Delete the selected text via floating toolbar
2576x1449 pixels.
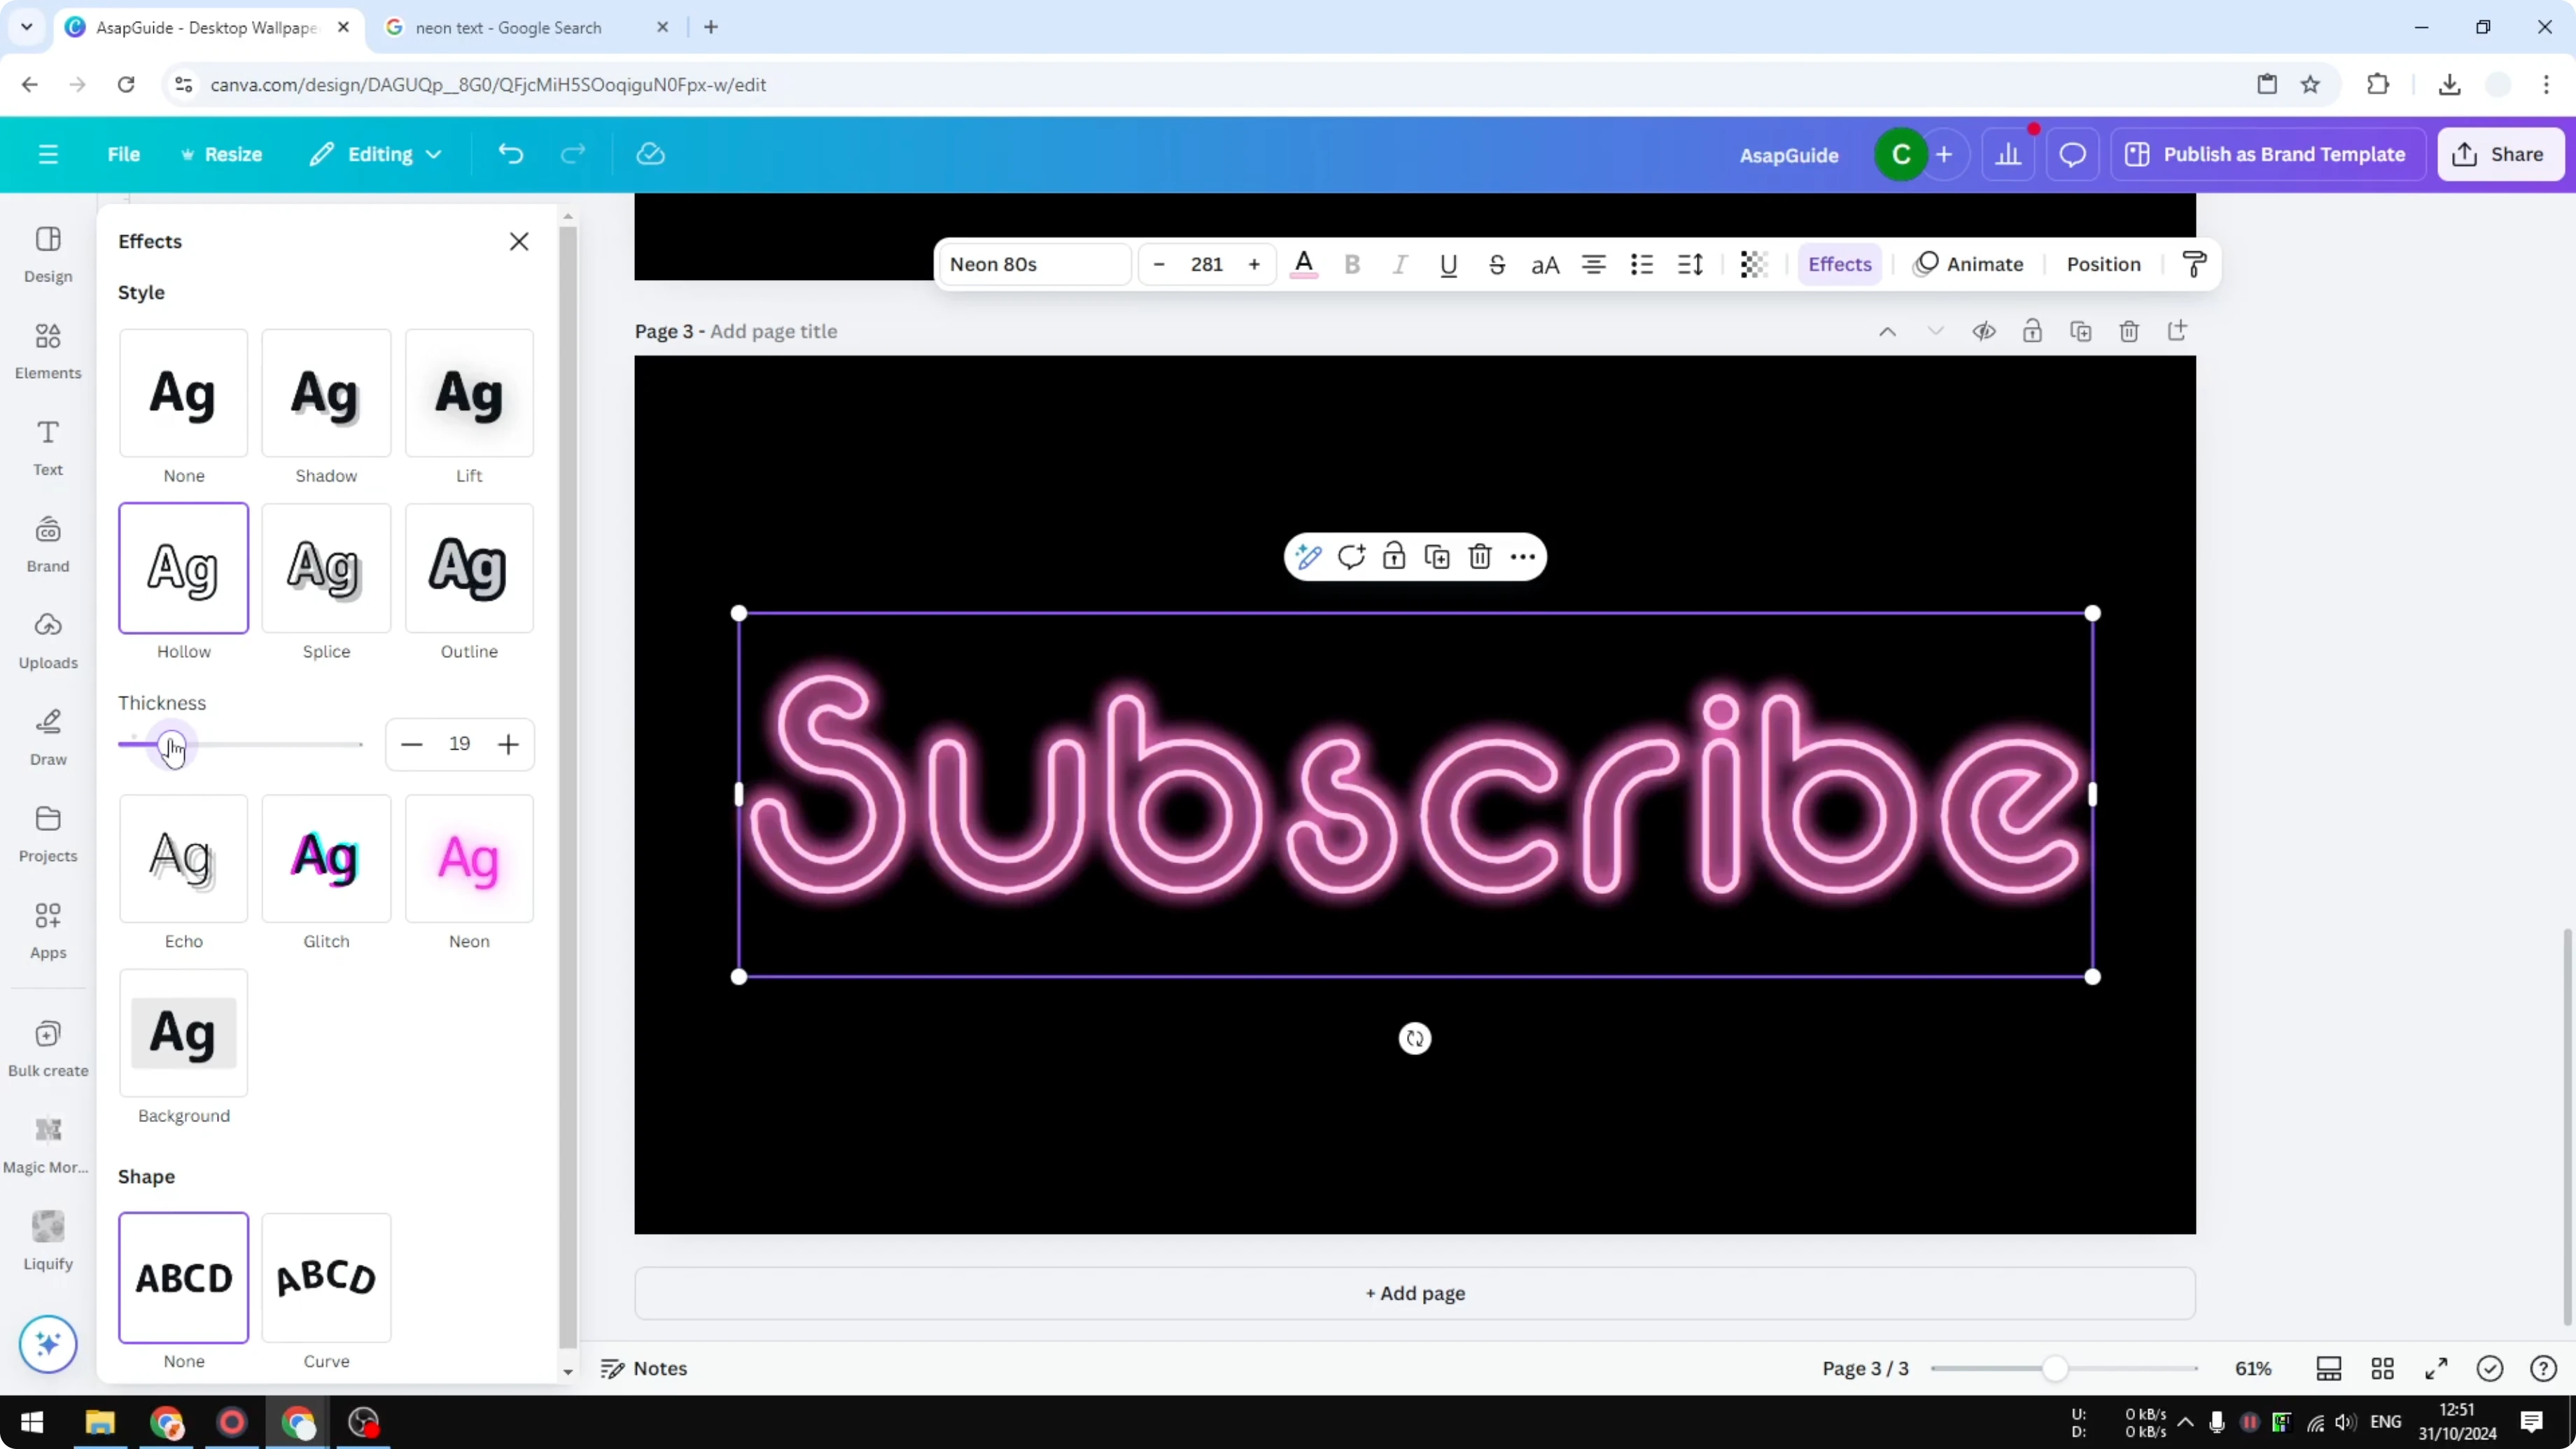pos(1480,556)
